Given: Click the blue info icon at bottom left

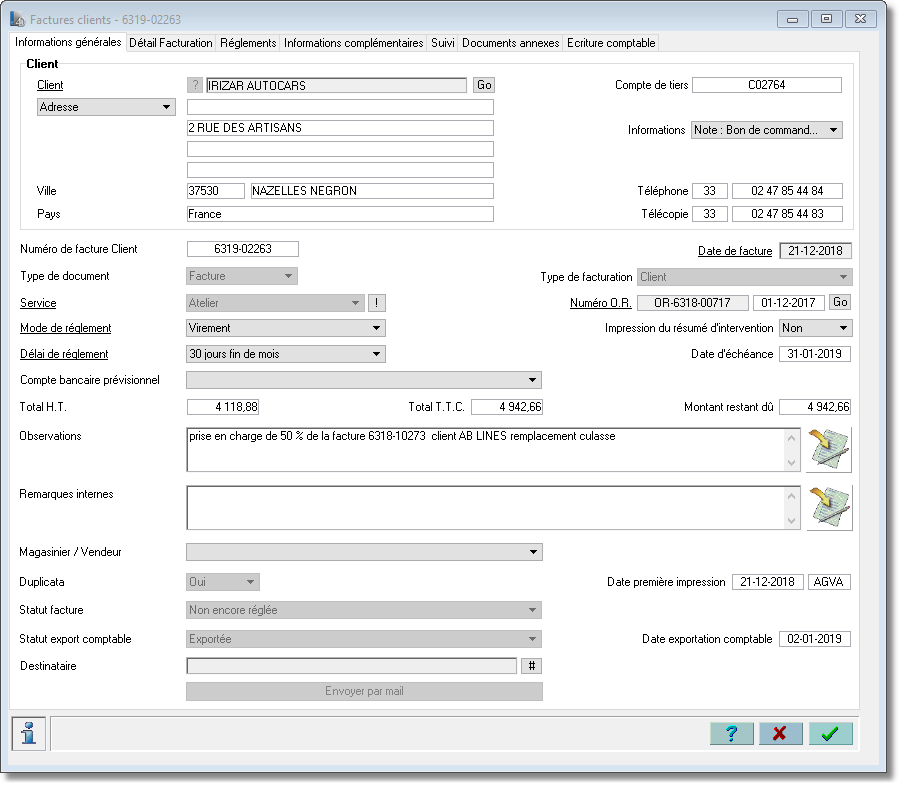Looking at the screenshot, I should [x=29, y=733].
